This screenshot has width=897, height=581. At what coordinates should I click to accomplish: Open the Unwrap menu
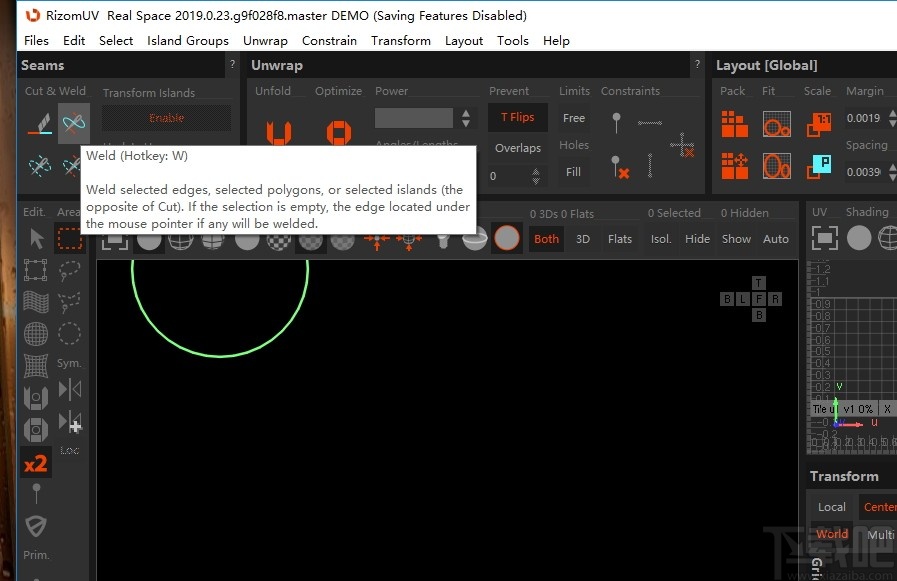point(265,41)
